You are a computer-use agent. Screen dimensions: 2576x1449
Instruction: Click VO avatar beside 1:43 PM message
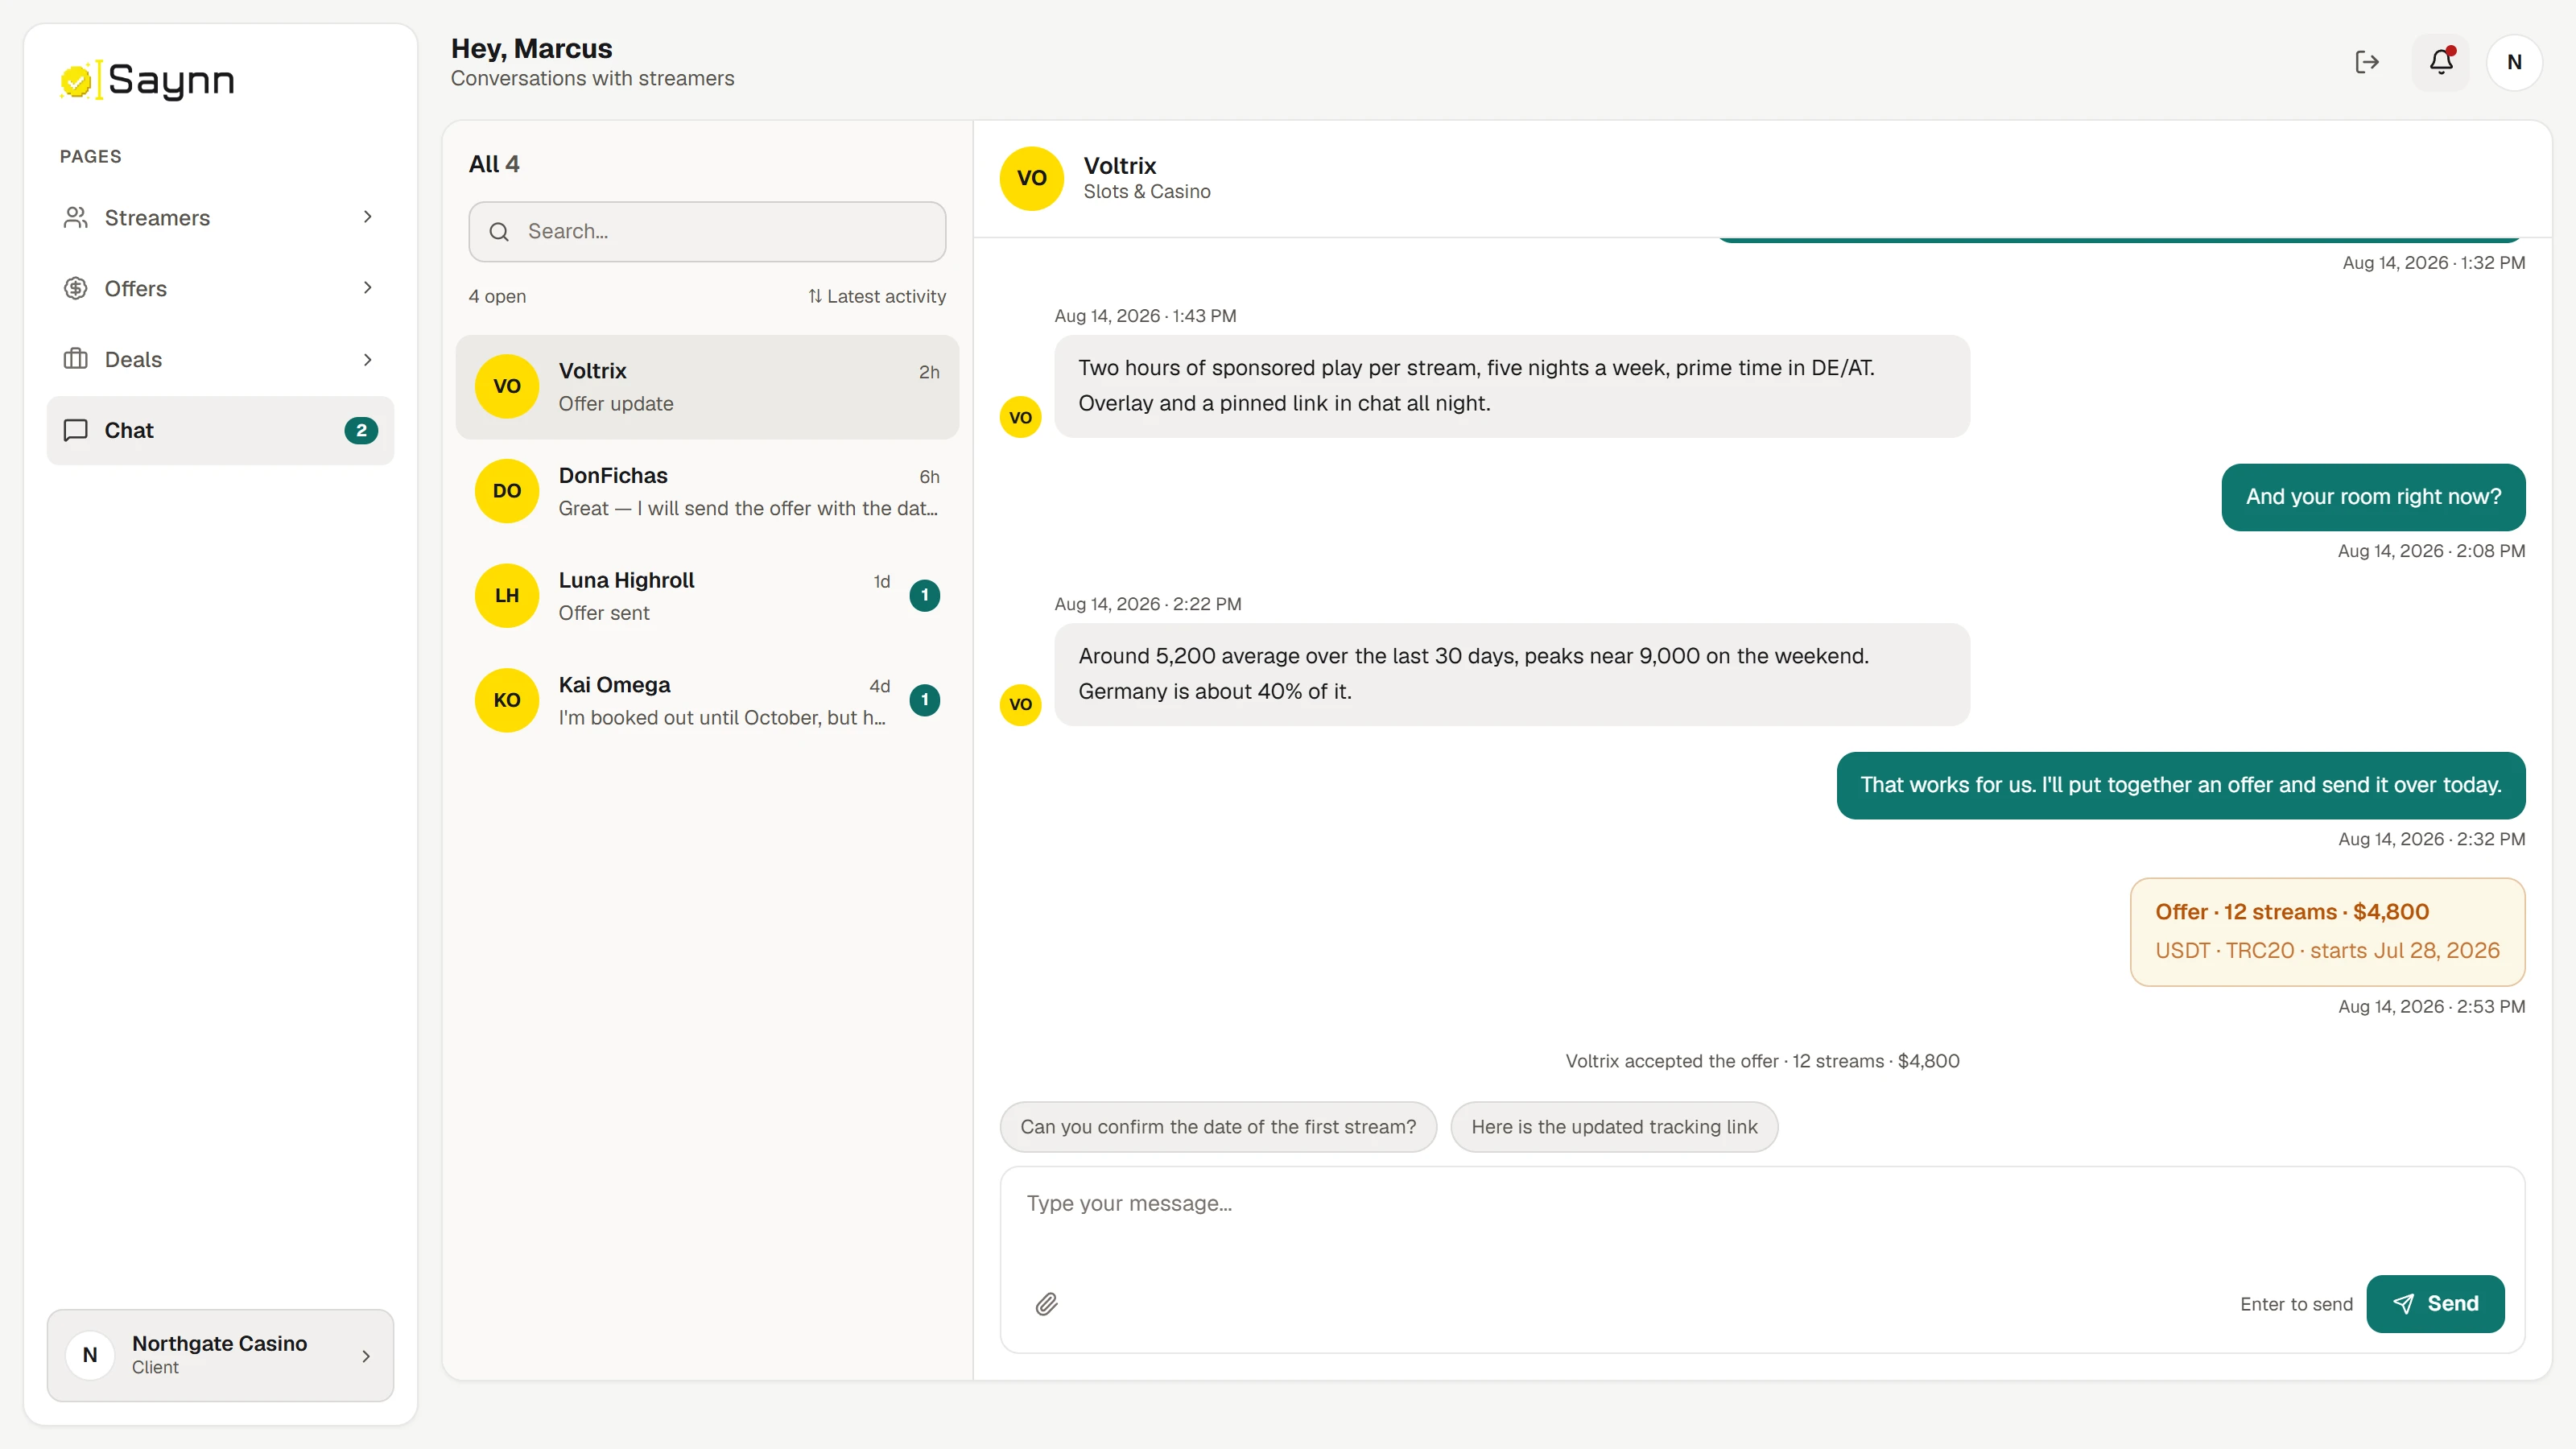tap(1020, 417)
